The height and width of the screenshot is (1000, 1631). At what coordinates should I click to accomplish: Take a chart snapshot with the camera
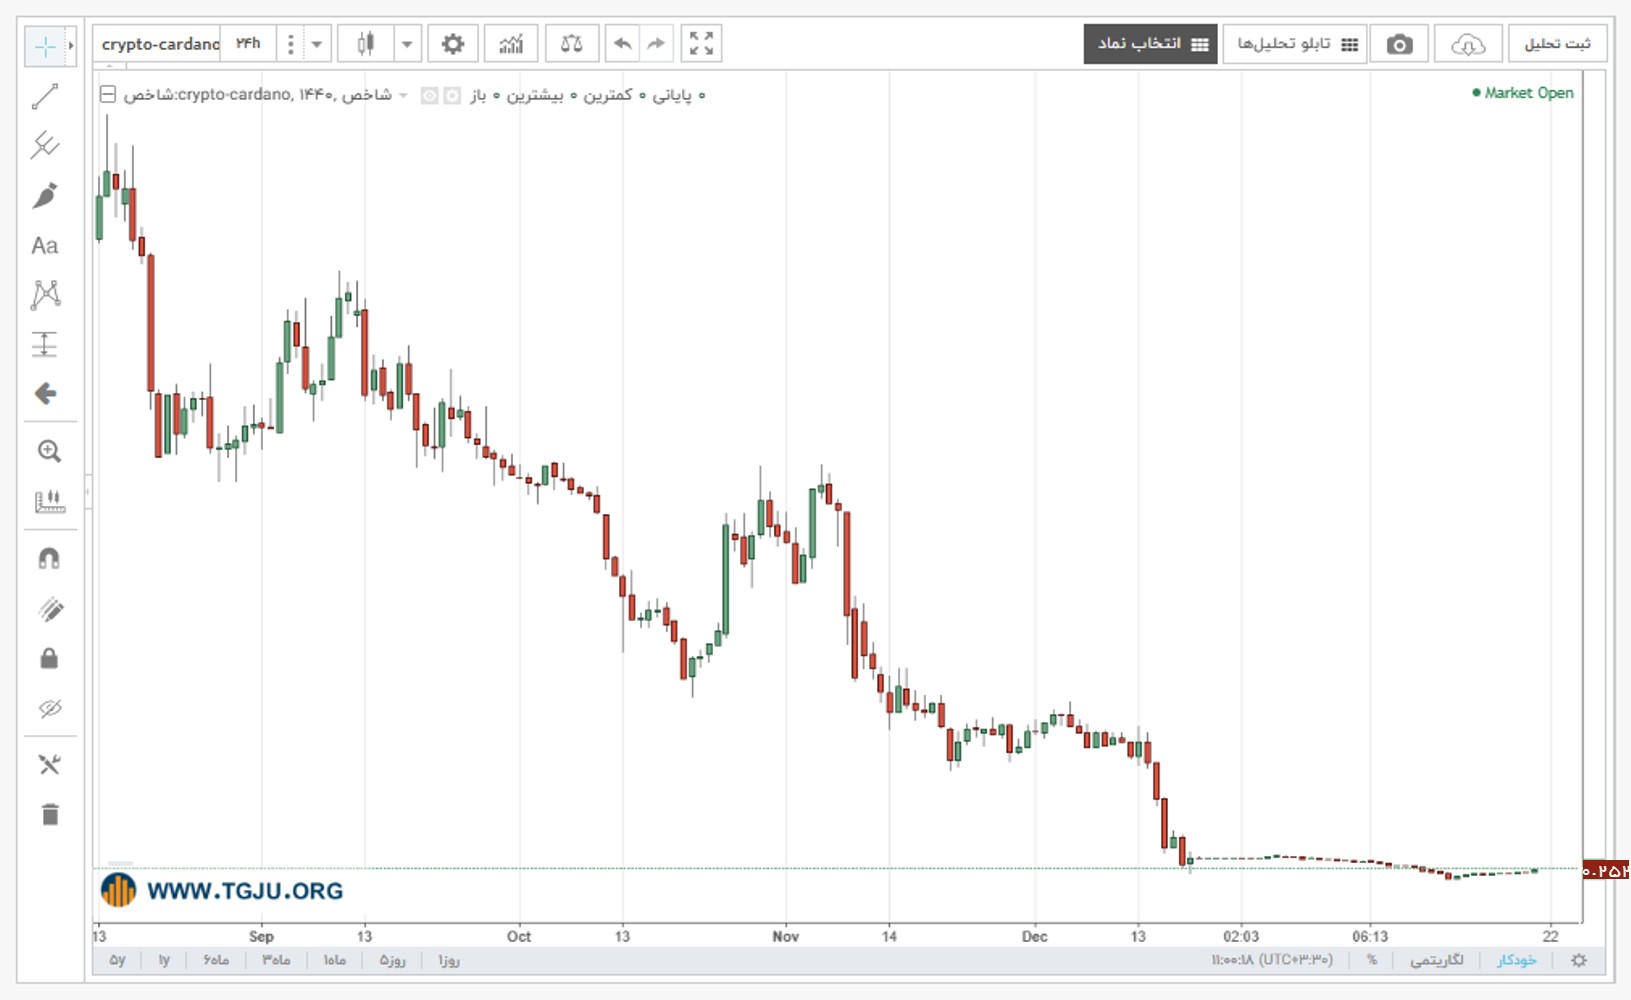(1400, 44)
